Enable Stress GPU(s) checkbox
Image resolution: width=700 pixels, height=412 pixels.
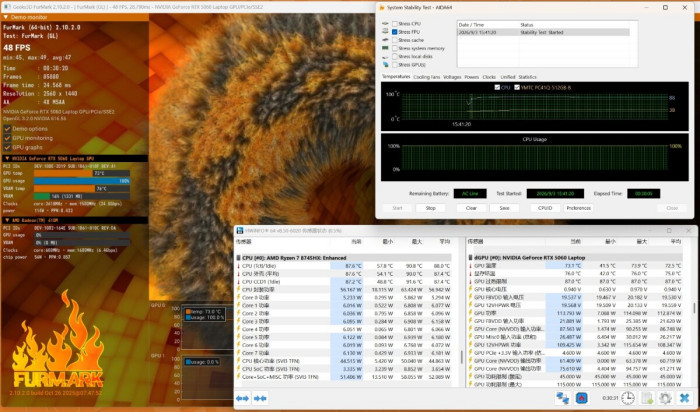tap(395, 65)
